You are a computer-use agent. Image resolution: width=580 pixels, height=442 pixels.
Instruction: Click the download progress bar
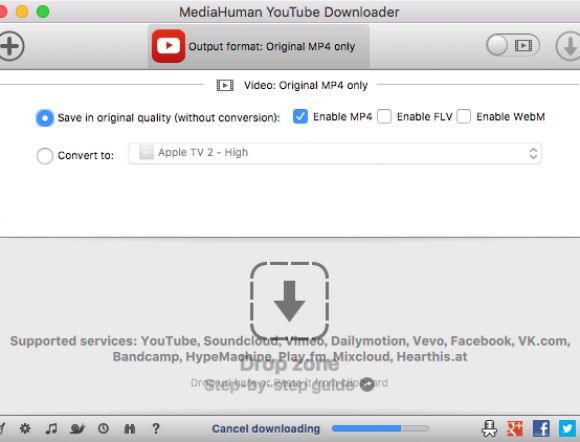[x=380, y=428]
